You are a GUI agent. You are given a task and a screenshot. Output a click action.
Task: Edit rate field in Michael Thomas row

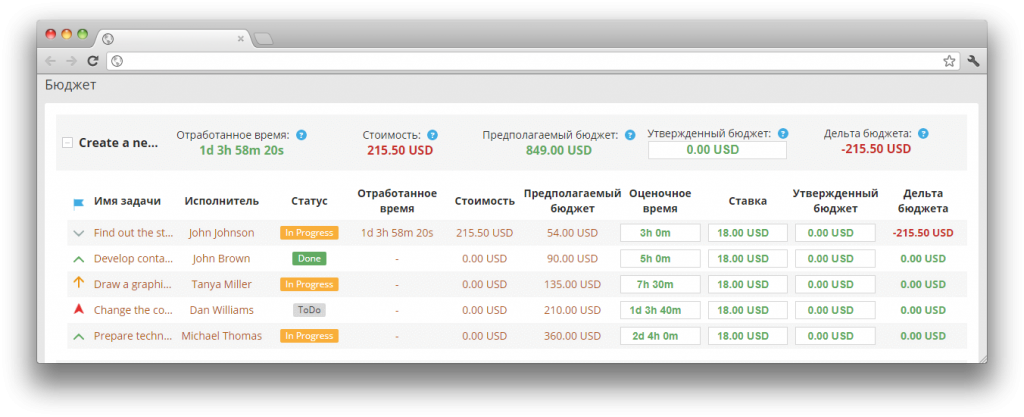click(748, 336)
